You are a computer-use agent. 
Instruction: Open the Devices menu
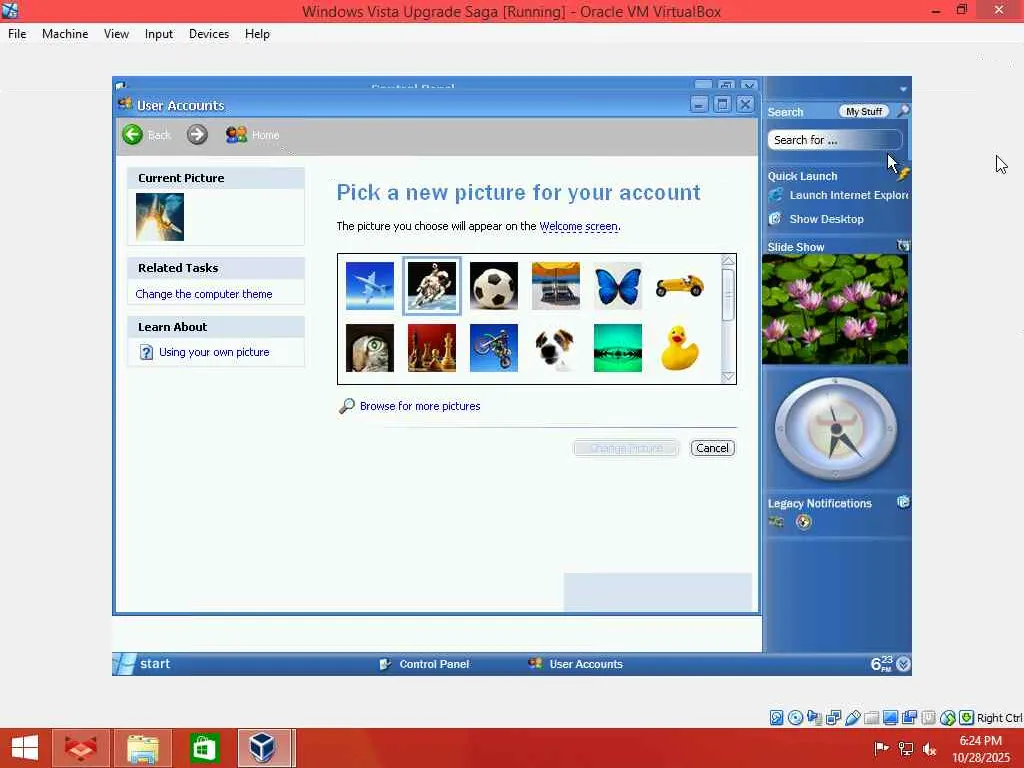tap(209, 34)
